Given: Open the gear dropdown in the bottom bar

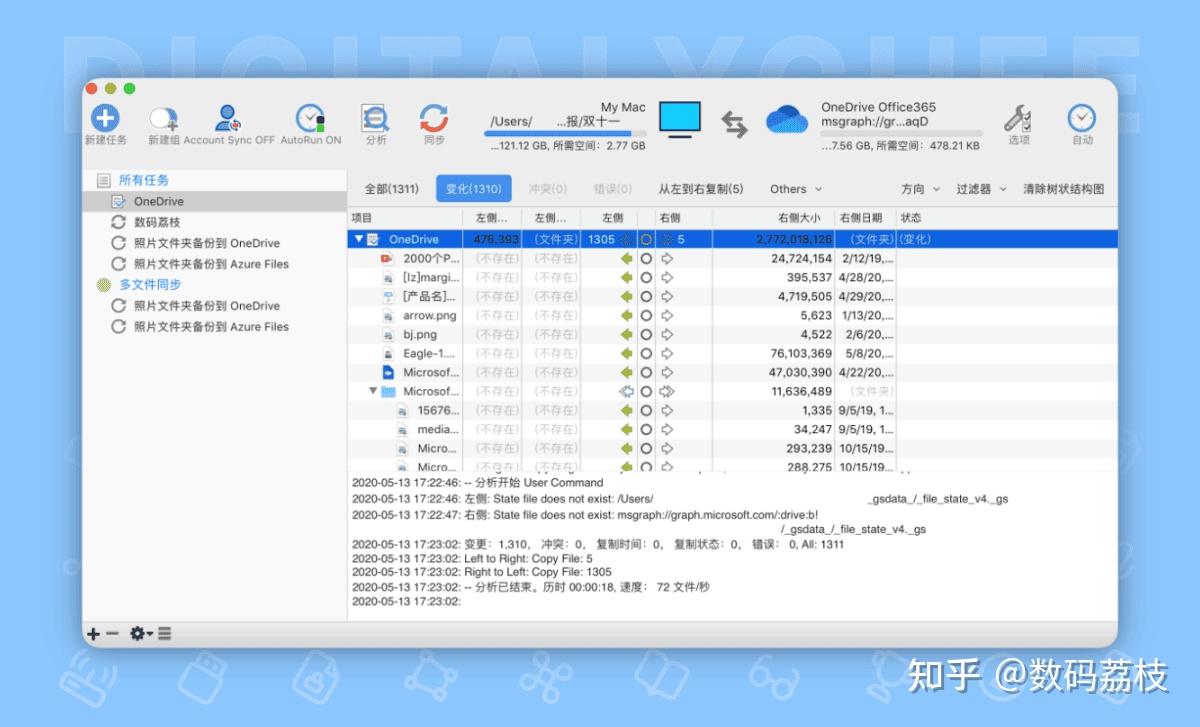Looking at the screenshot, I should (140, 634).
